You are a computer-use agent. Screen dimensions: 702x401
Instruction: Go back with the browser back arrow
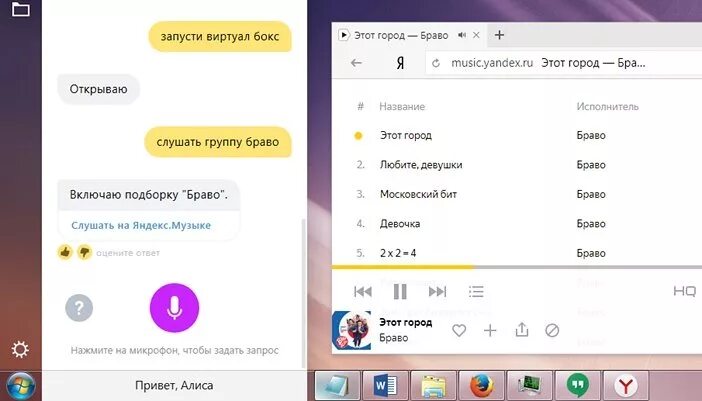pyautogui.click(x=356, y=63)
